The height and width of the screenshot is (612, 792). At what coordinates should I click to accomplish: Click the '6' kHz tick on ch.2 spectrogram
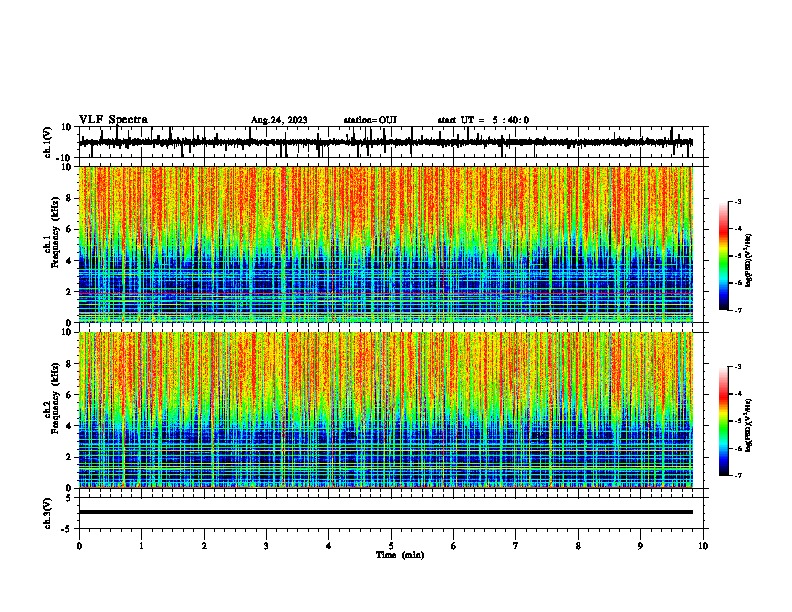pos(69,395)
